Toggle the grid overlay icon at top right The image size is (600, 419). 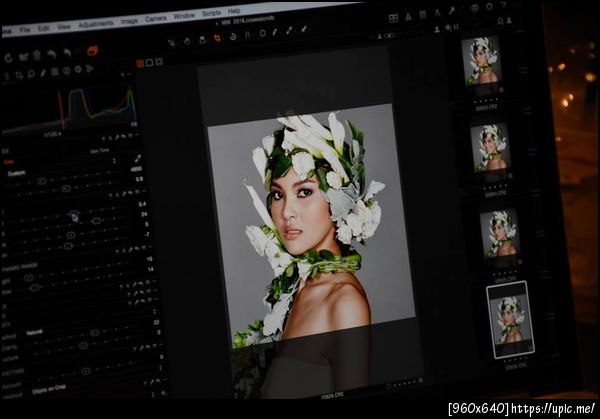[x=423, y=15]
